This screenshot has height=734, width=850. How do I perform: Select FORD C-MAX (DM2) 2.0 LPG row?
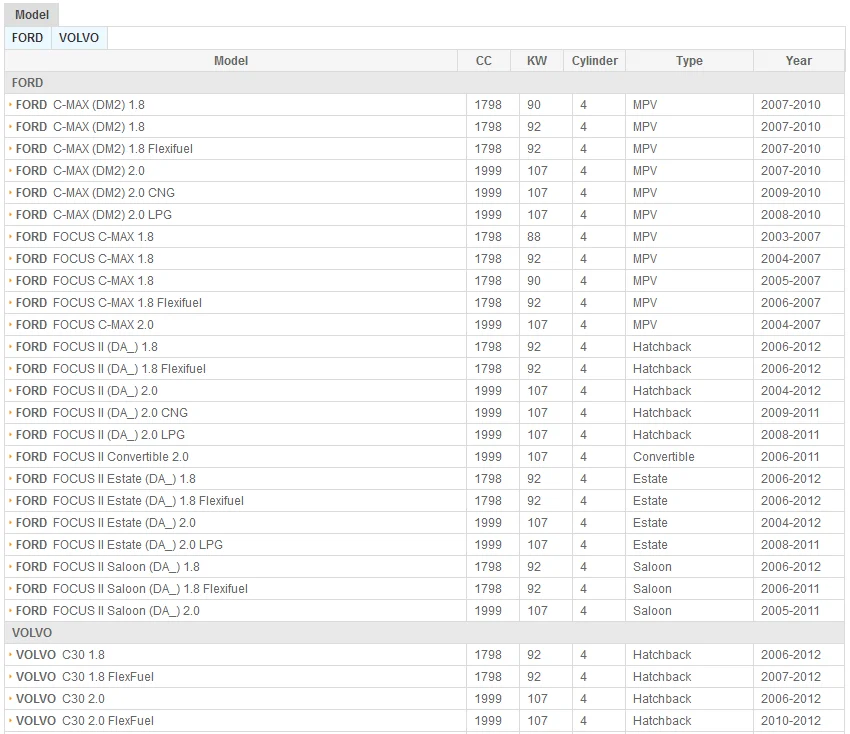(424, 215)
